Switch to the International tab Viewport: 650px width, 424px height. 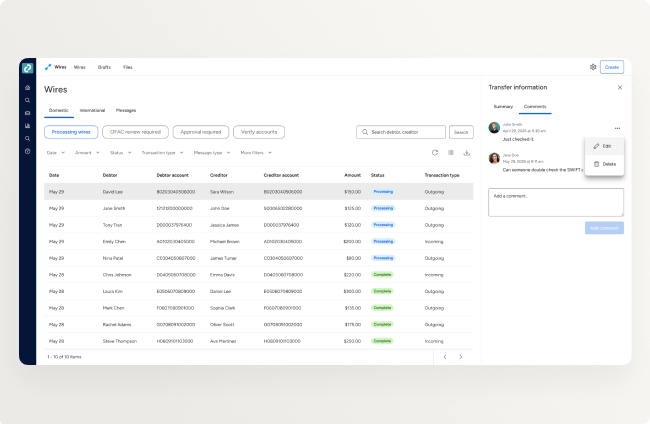pyautogui.click(x=92, y=110)
